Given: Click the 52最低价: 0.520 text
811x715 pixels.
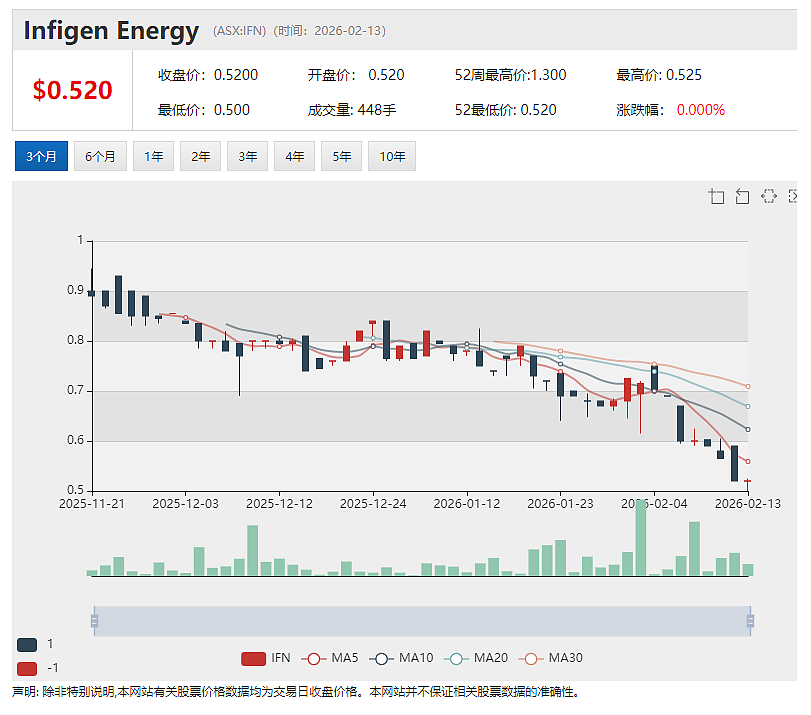Looking at the screenshot, I should pos(505,110).
